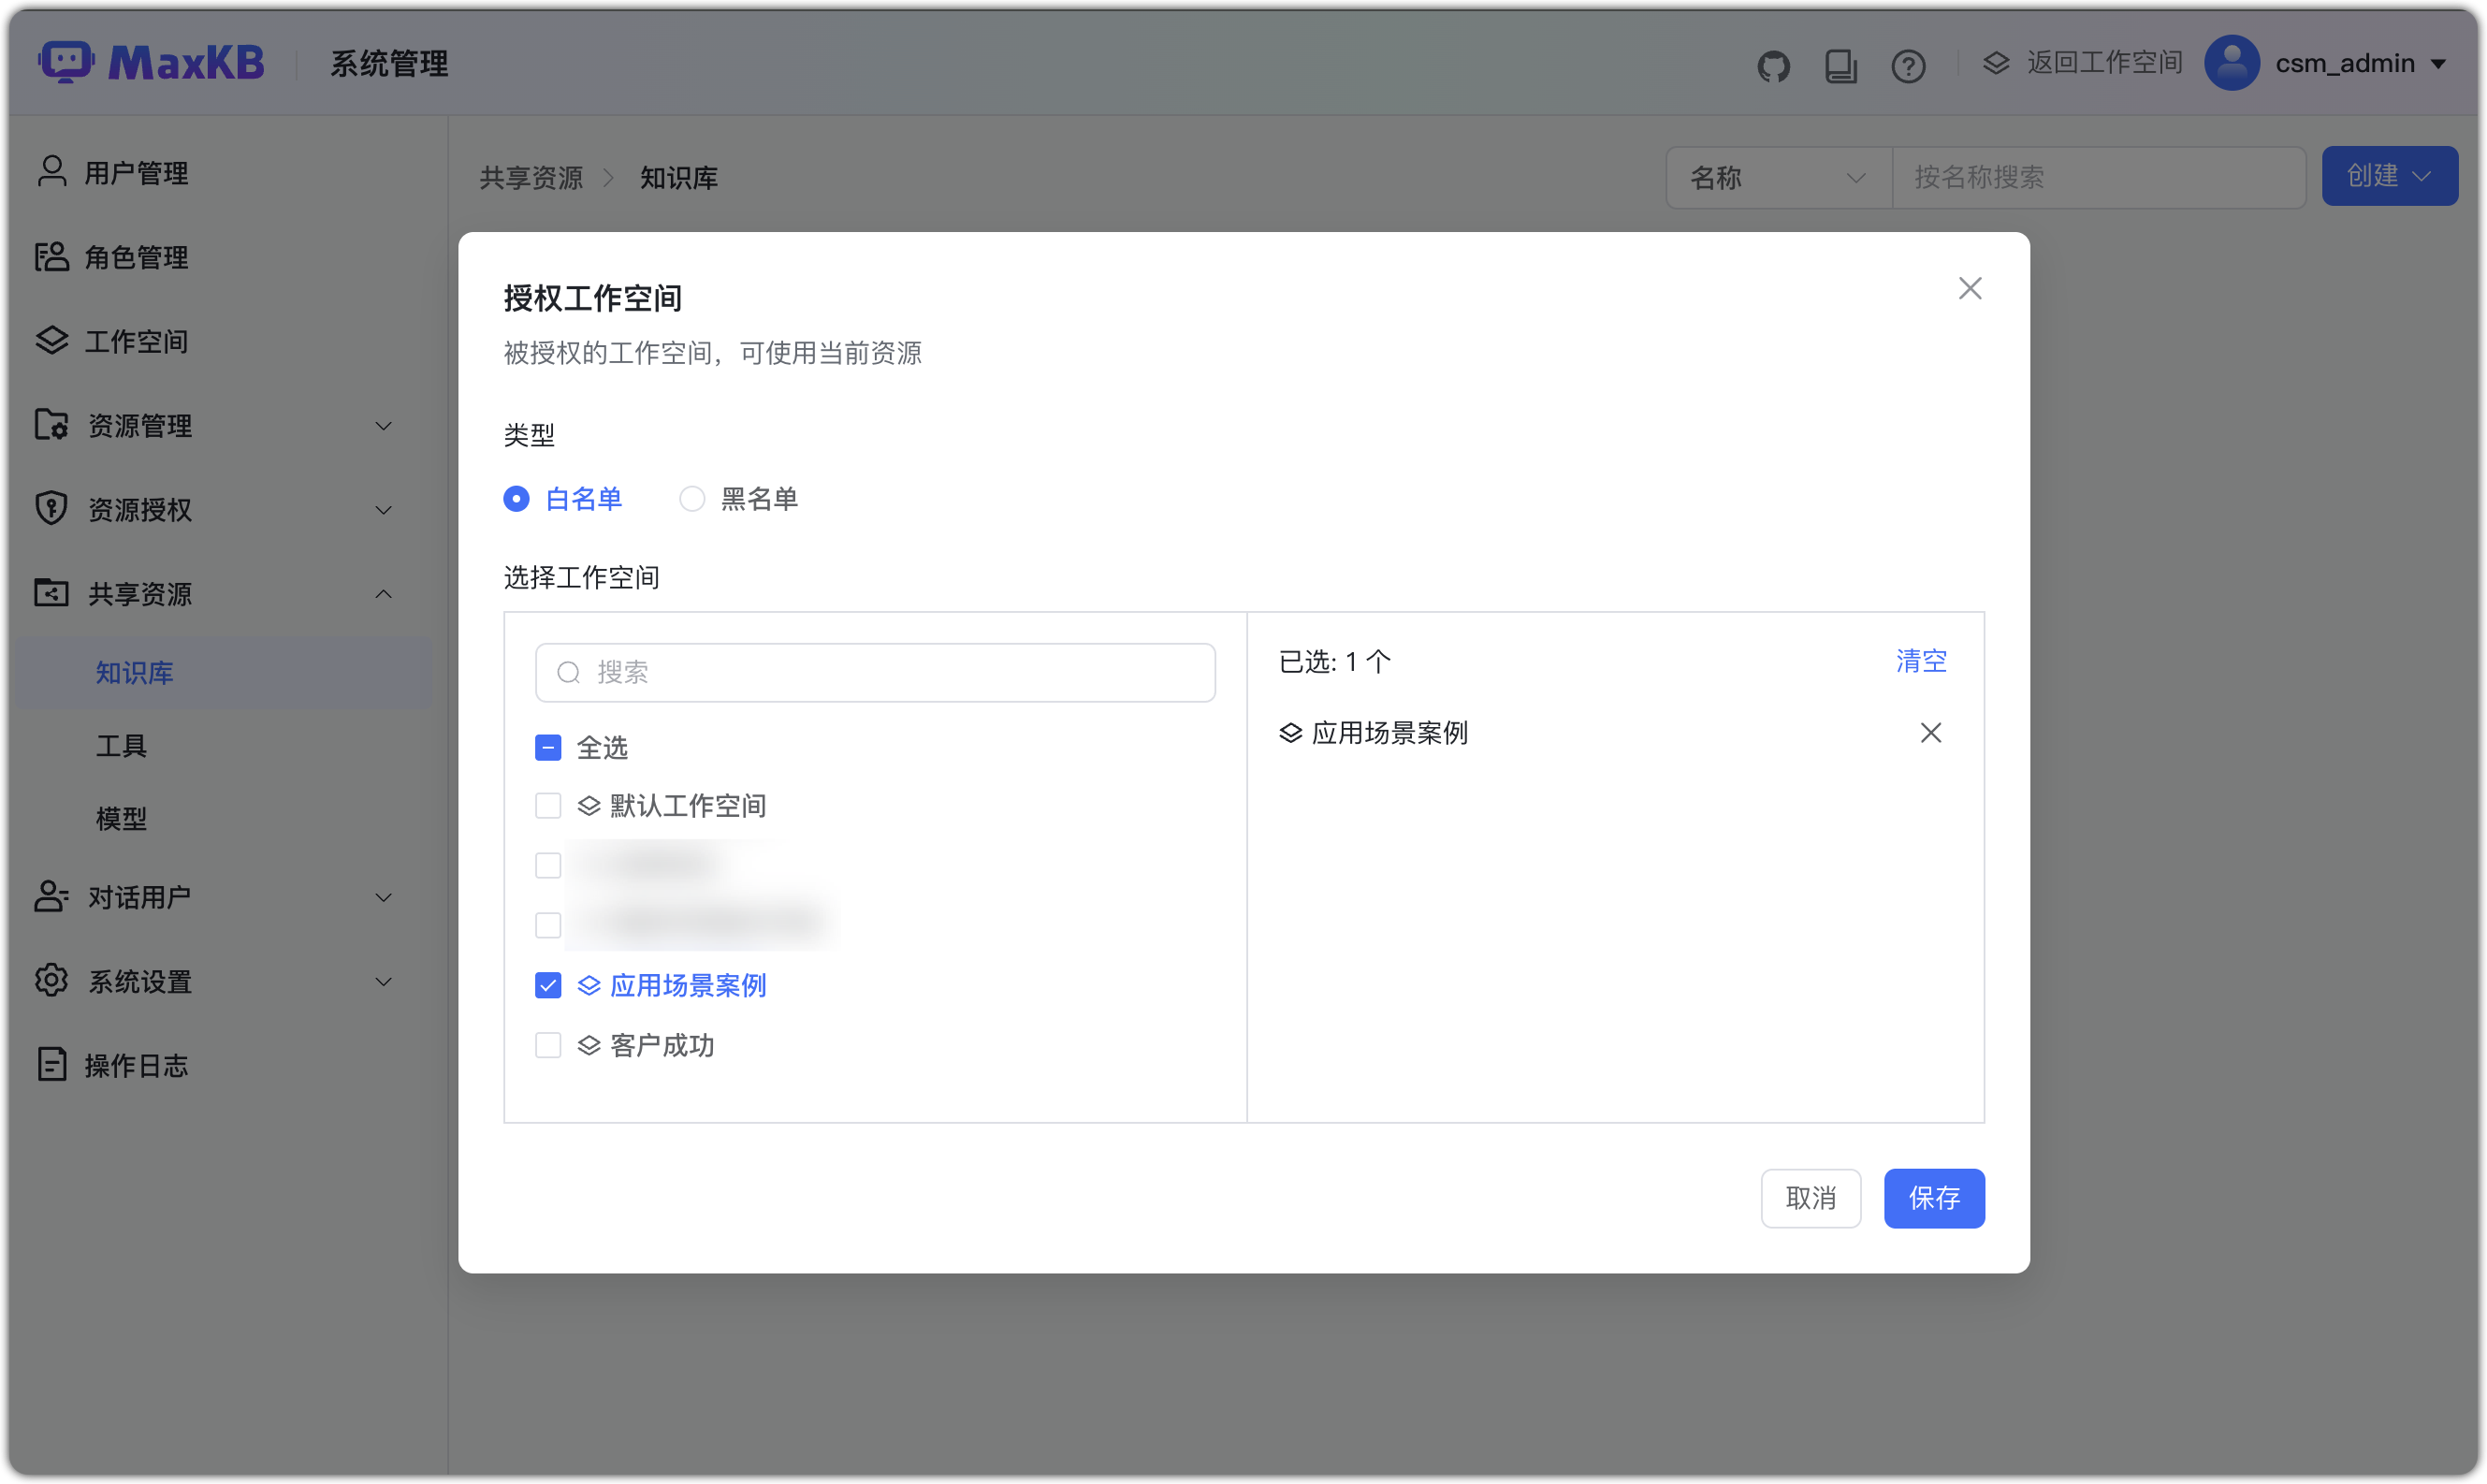Click the 用户管理 person icon
The image size is (2487, 1484).
52,172
